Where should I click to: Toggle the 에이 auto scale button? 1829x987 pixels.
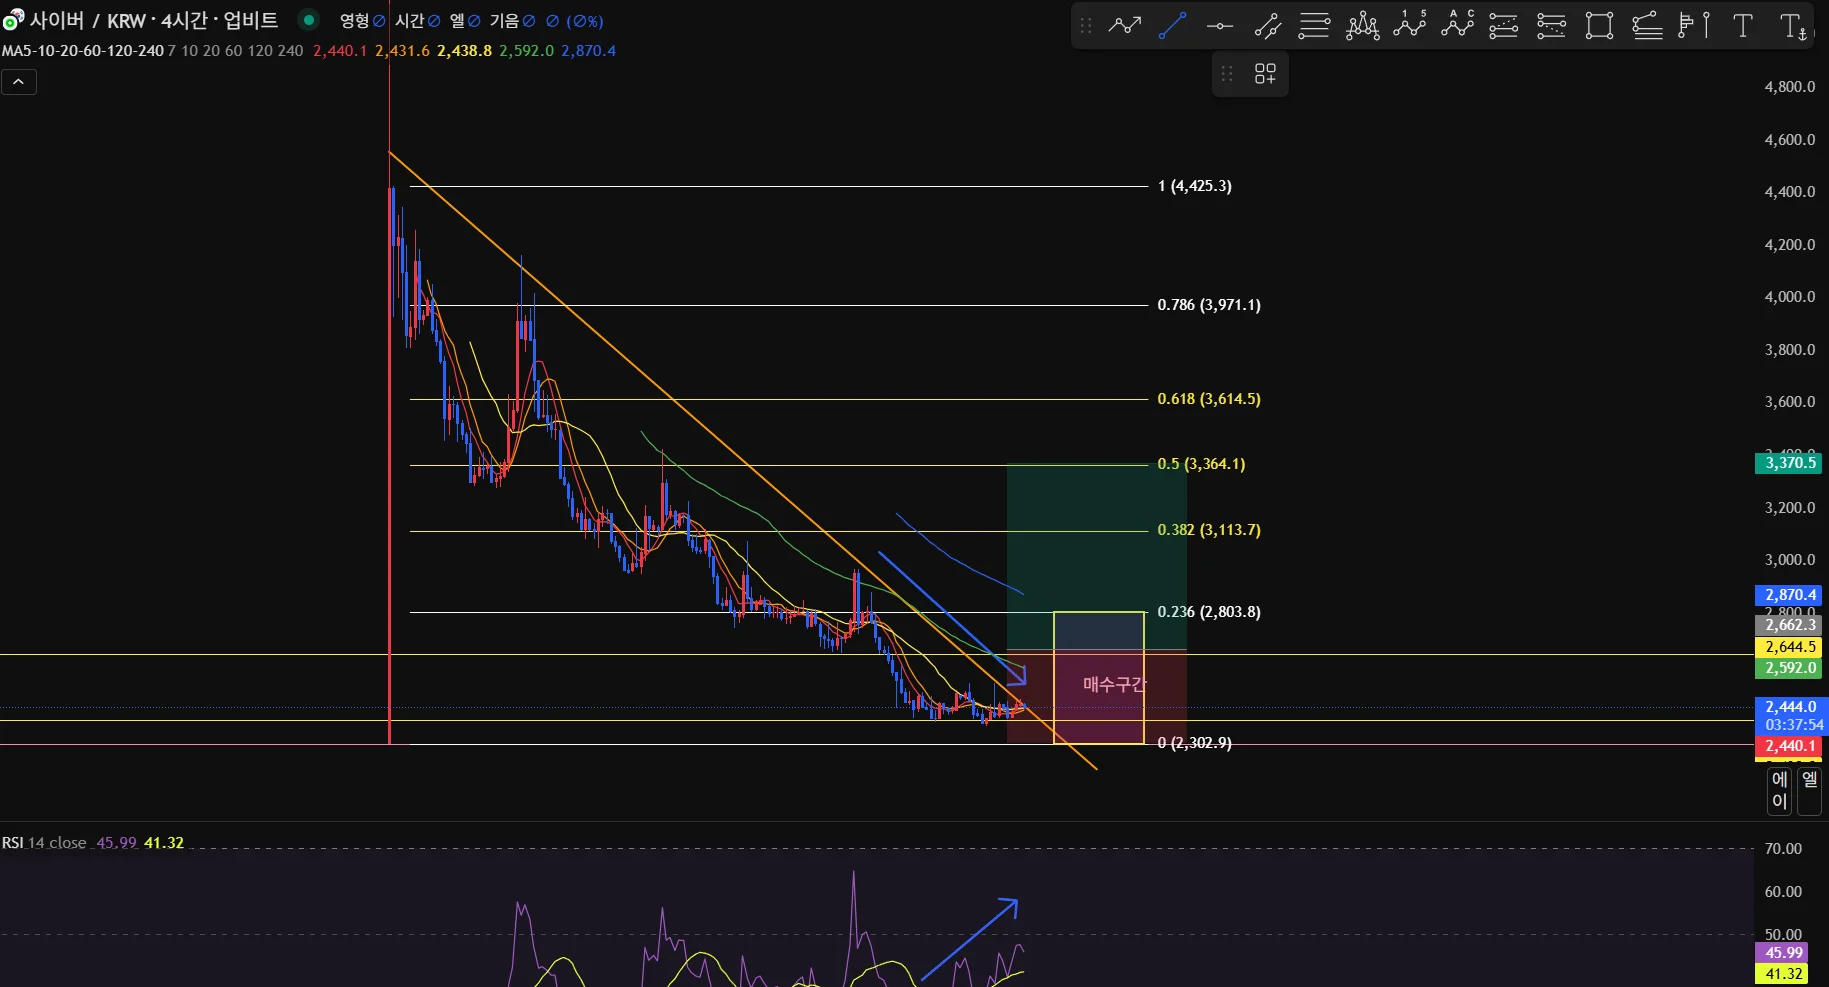pyautogui.click(x=1779, y=790)
